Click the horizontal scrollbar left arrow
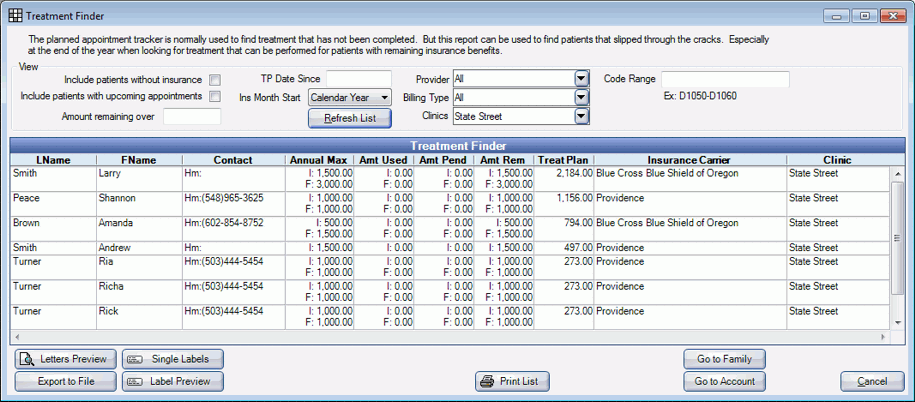This screenshot has width=915, height=402. [x=16, y=337]
